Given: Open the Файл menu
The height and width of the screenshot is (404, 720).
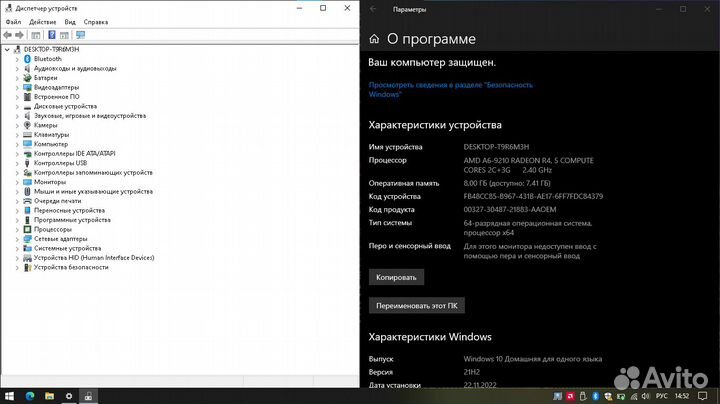Looking at the screenshot, I should 13,22.
